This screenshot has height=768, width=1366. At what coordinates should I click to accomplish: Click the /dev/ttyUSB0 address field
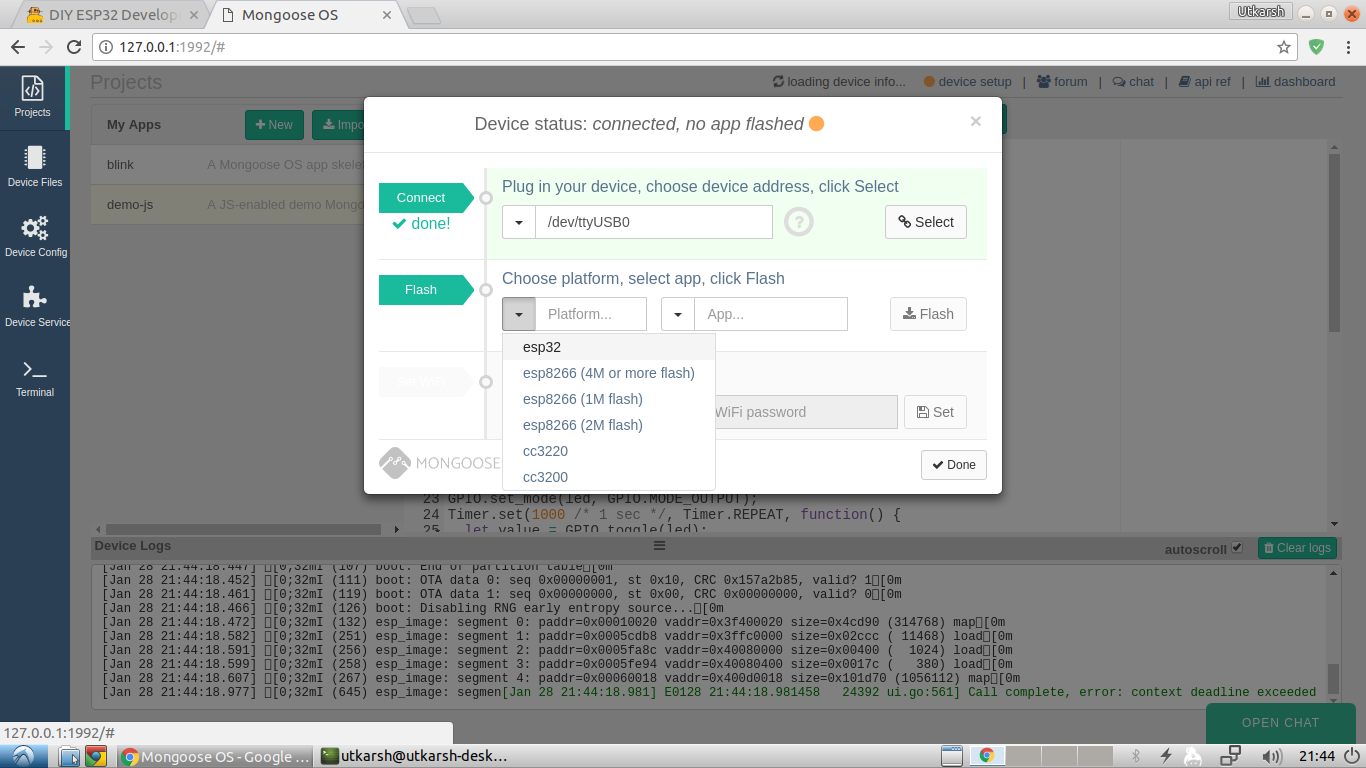(653, 222)
